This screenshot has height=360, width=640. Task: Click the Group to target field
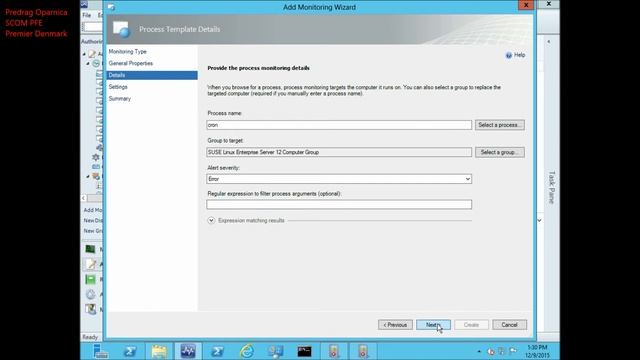tap(339, 152)
